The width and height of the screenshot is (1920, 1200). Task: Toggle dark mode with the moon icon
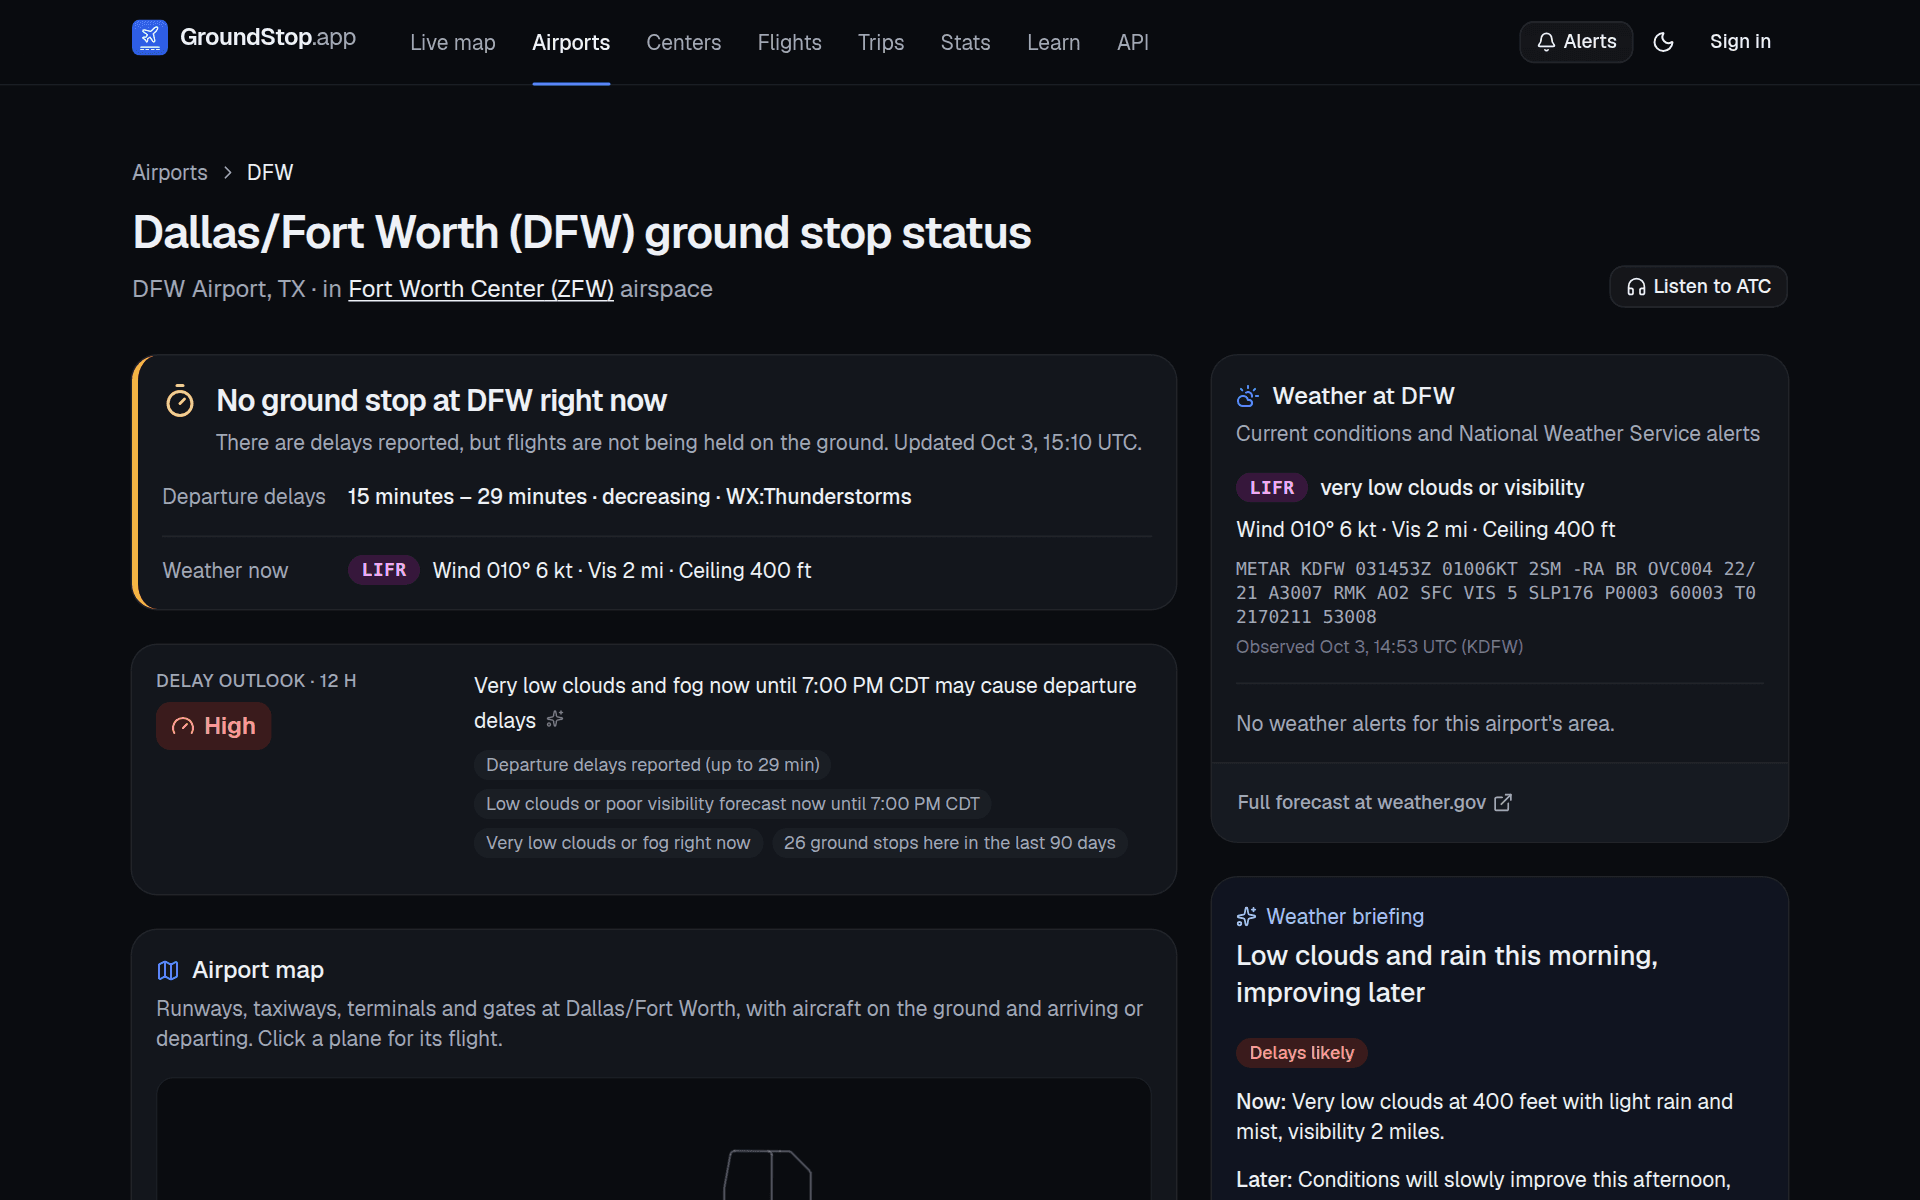pyautogui.click(x=1664, y=42)
